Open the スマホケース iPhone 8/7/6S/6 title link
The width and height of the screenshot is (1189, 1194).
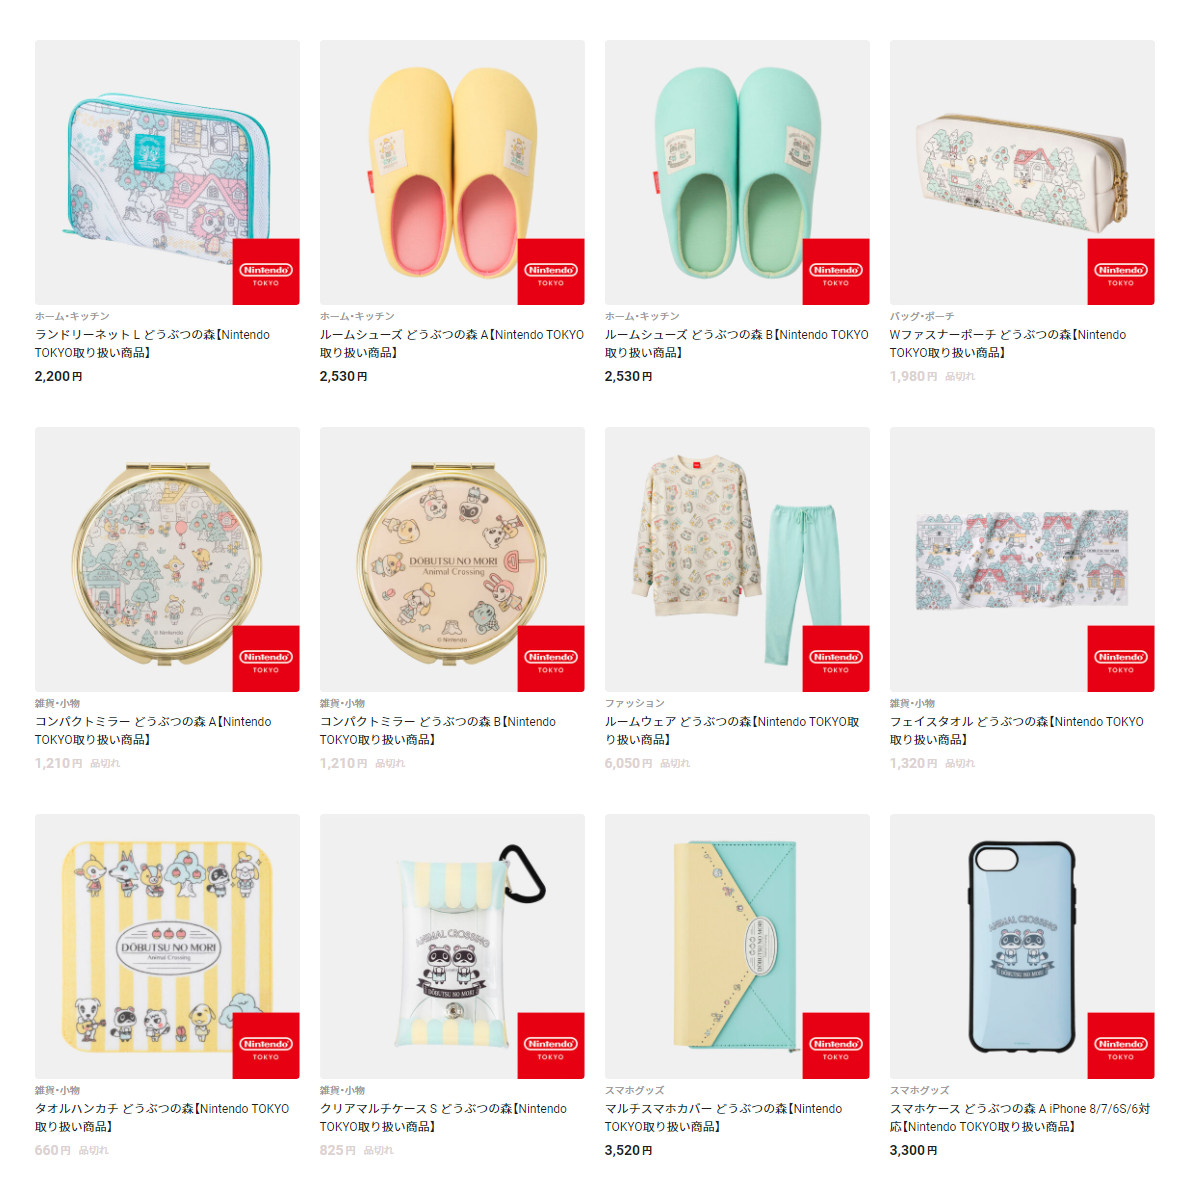[x=1020, y=1117]
